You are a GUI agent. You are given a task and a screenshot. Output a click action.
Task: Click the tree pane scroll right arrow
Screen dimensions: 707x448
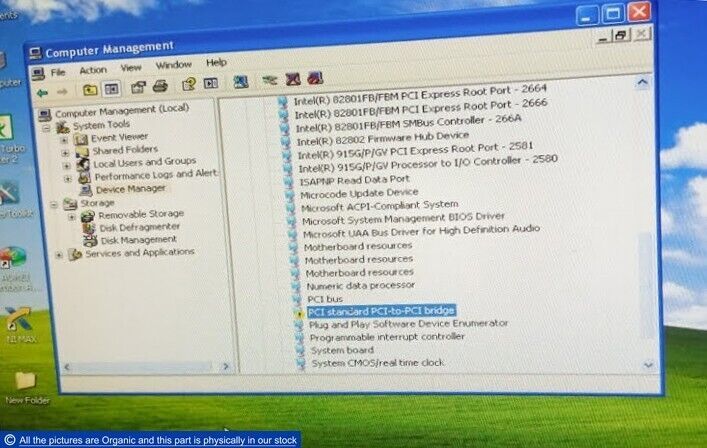226,366
